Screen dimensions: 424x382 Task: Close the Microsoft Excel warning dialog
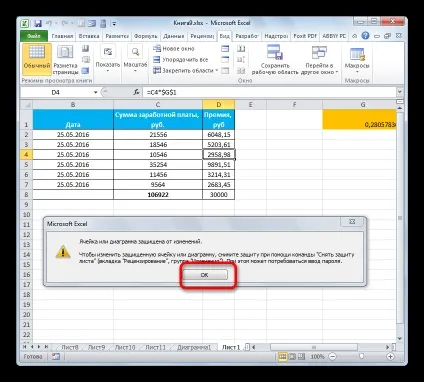[x=352, y=222]
